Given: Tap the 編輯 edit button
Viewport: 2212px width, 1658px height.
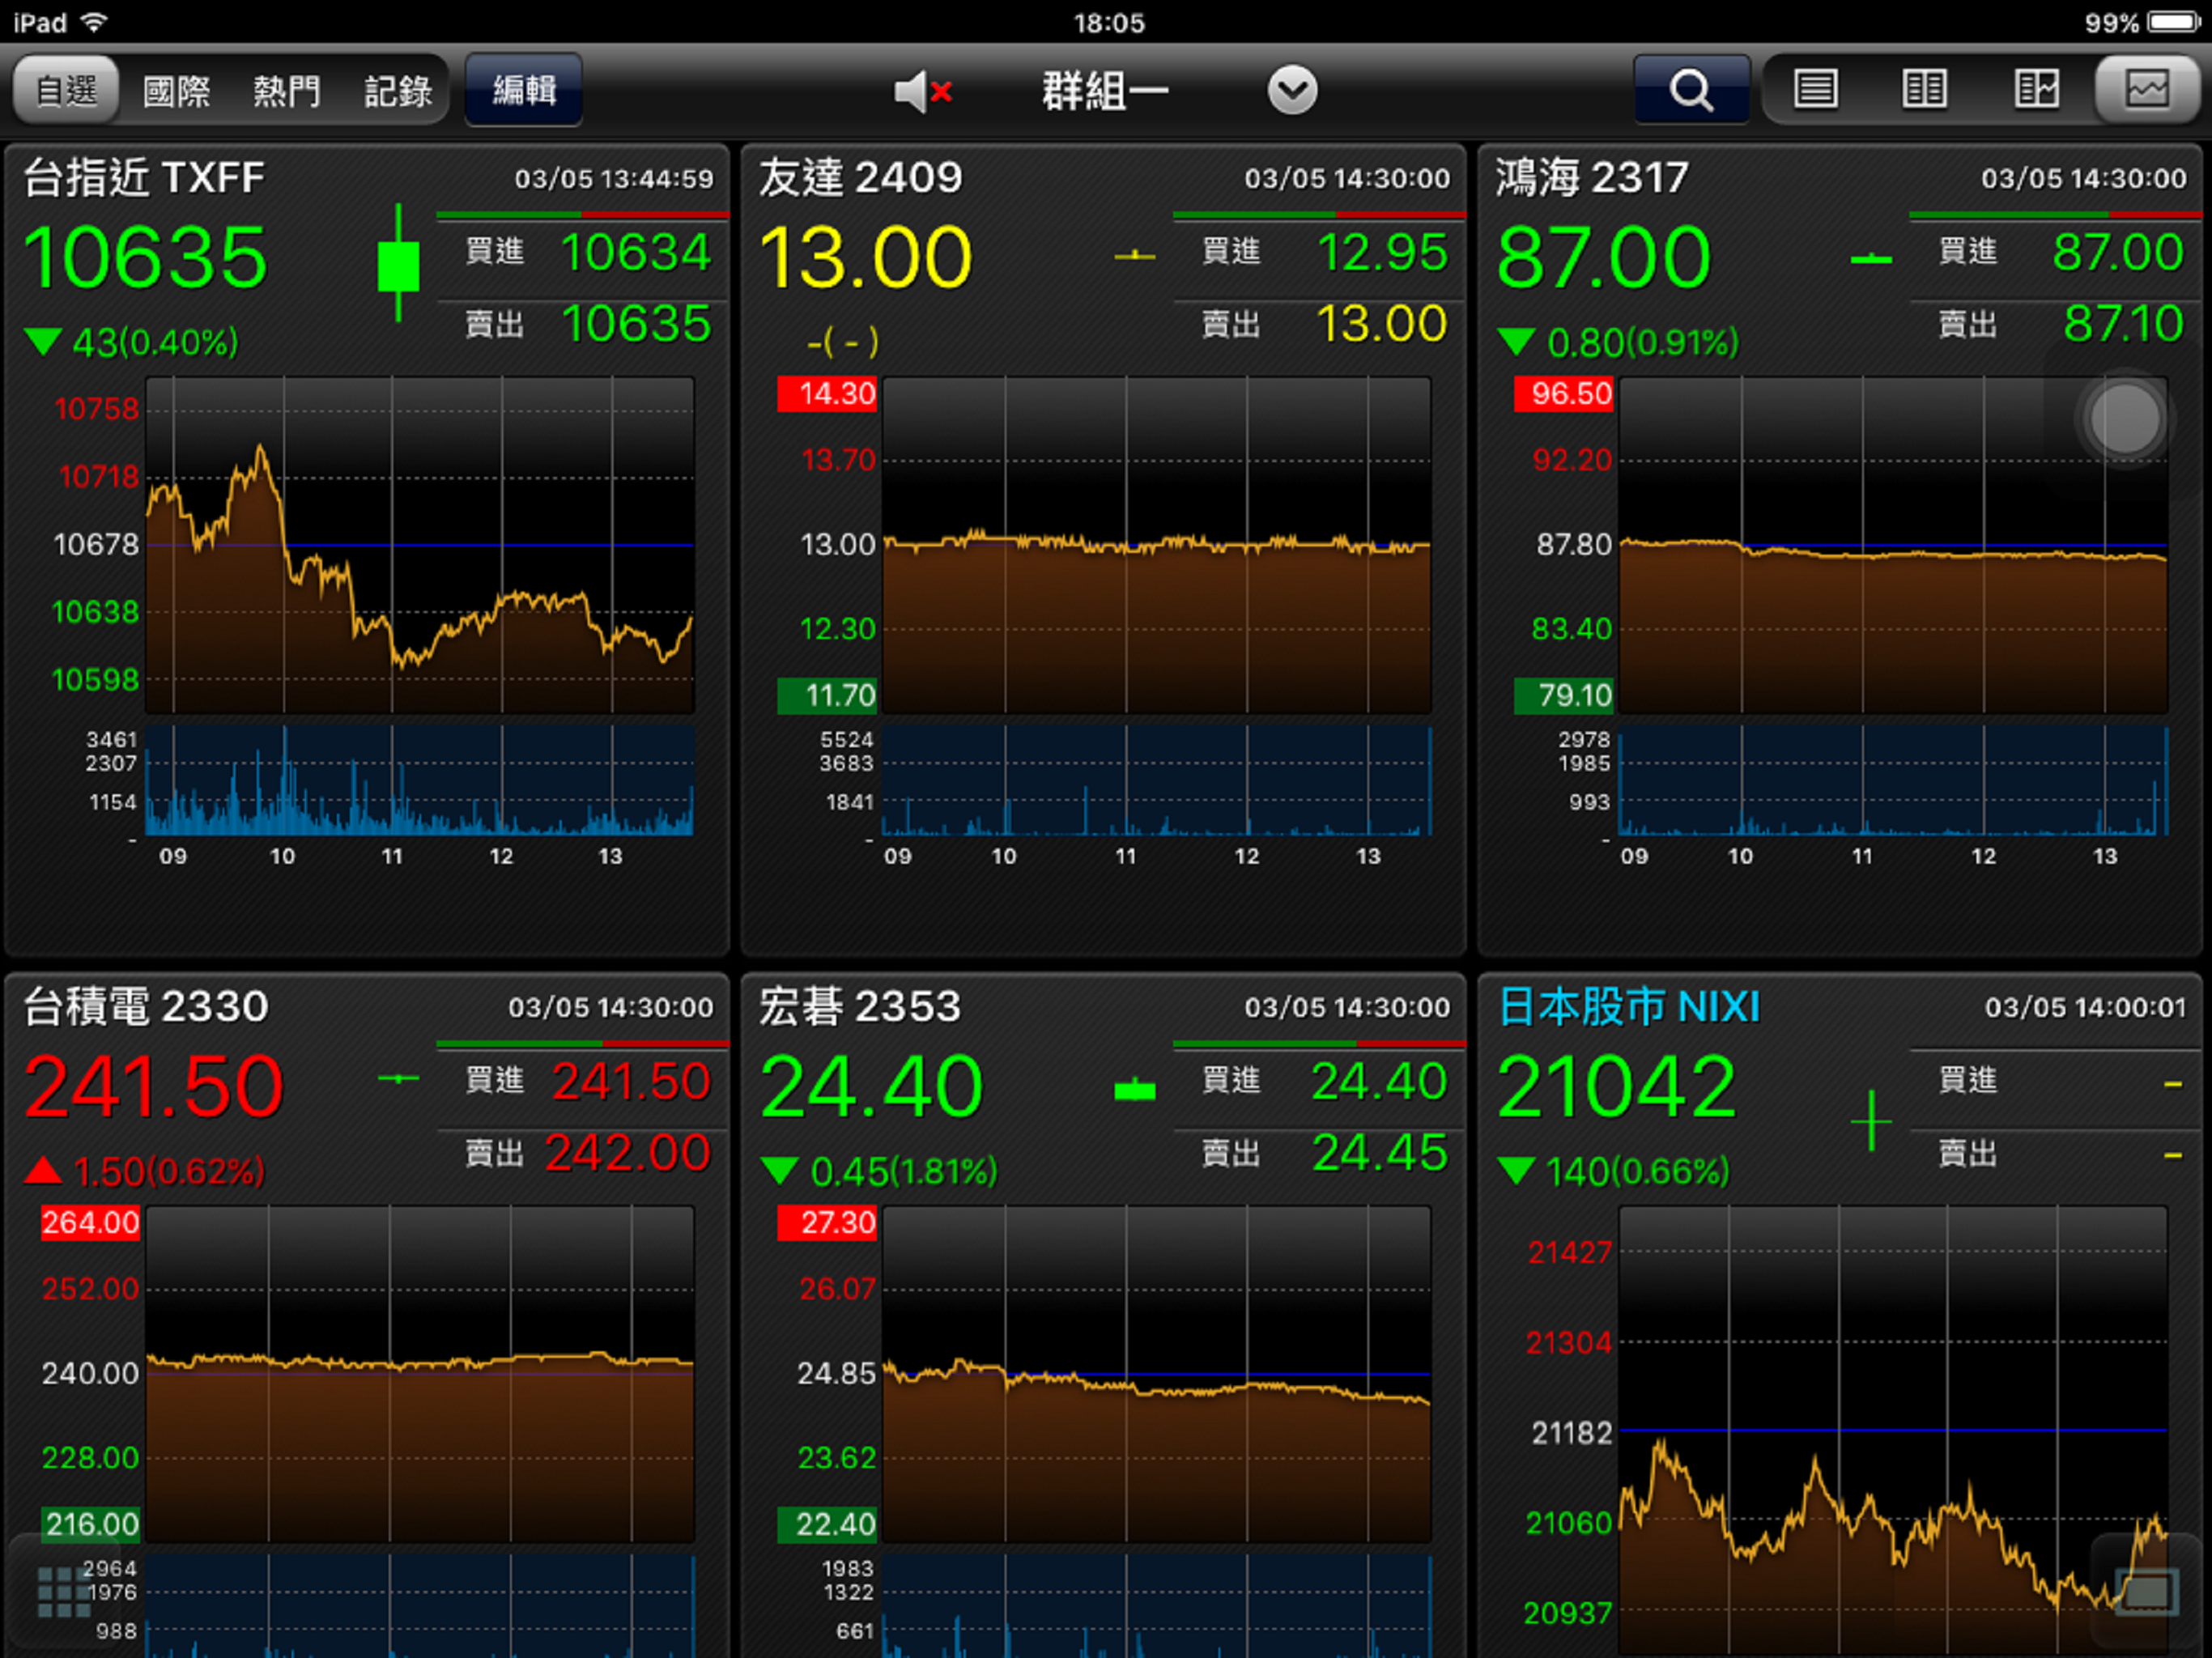Looking at the screenshot, I should point(524,90).
